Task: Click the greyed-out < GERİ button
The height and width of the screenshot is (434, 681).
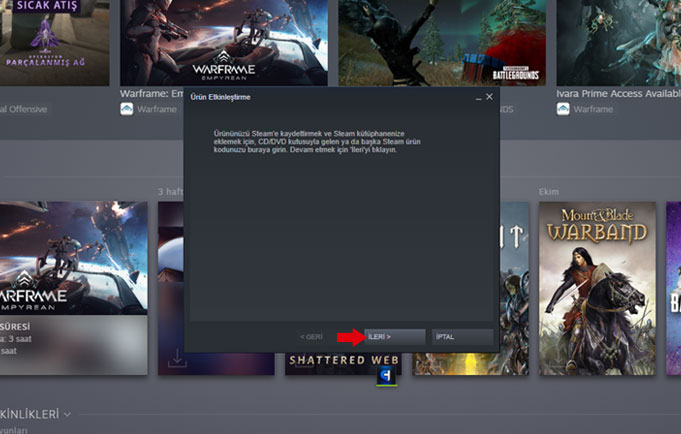Action: 311,337
